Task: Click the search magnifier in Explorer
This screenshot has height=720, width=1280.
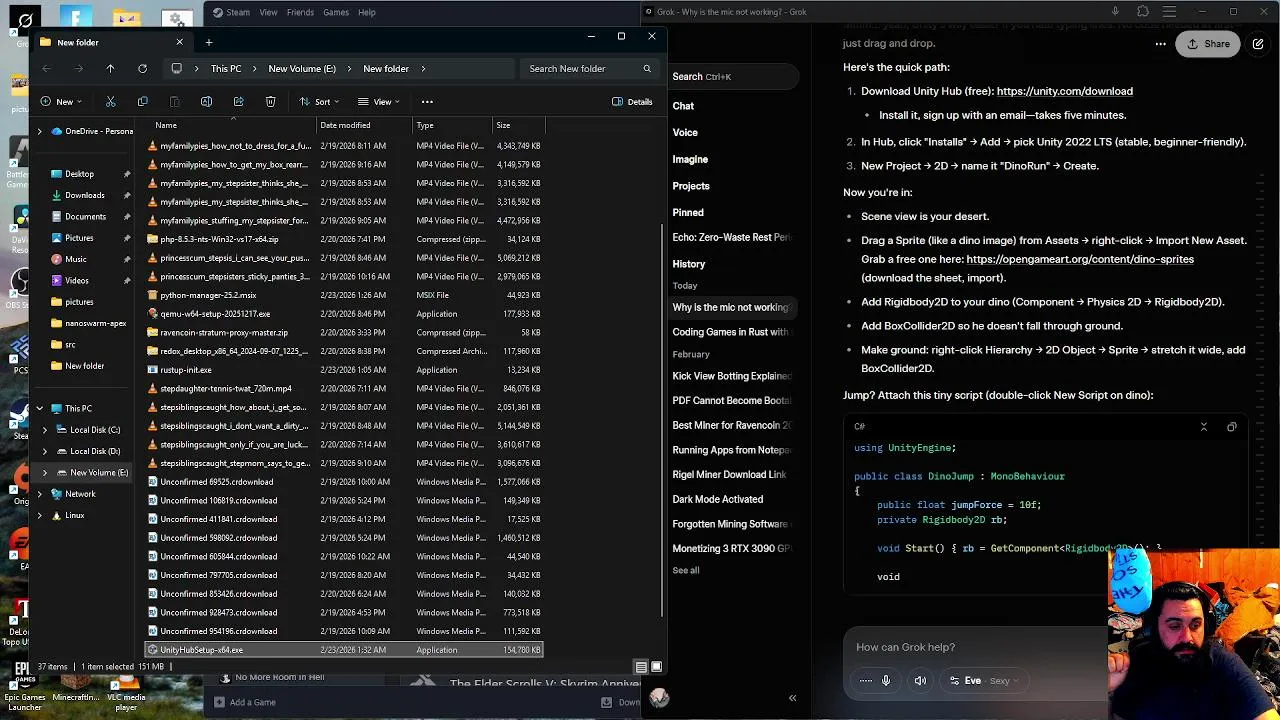Action: click(647, 68)
